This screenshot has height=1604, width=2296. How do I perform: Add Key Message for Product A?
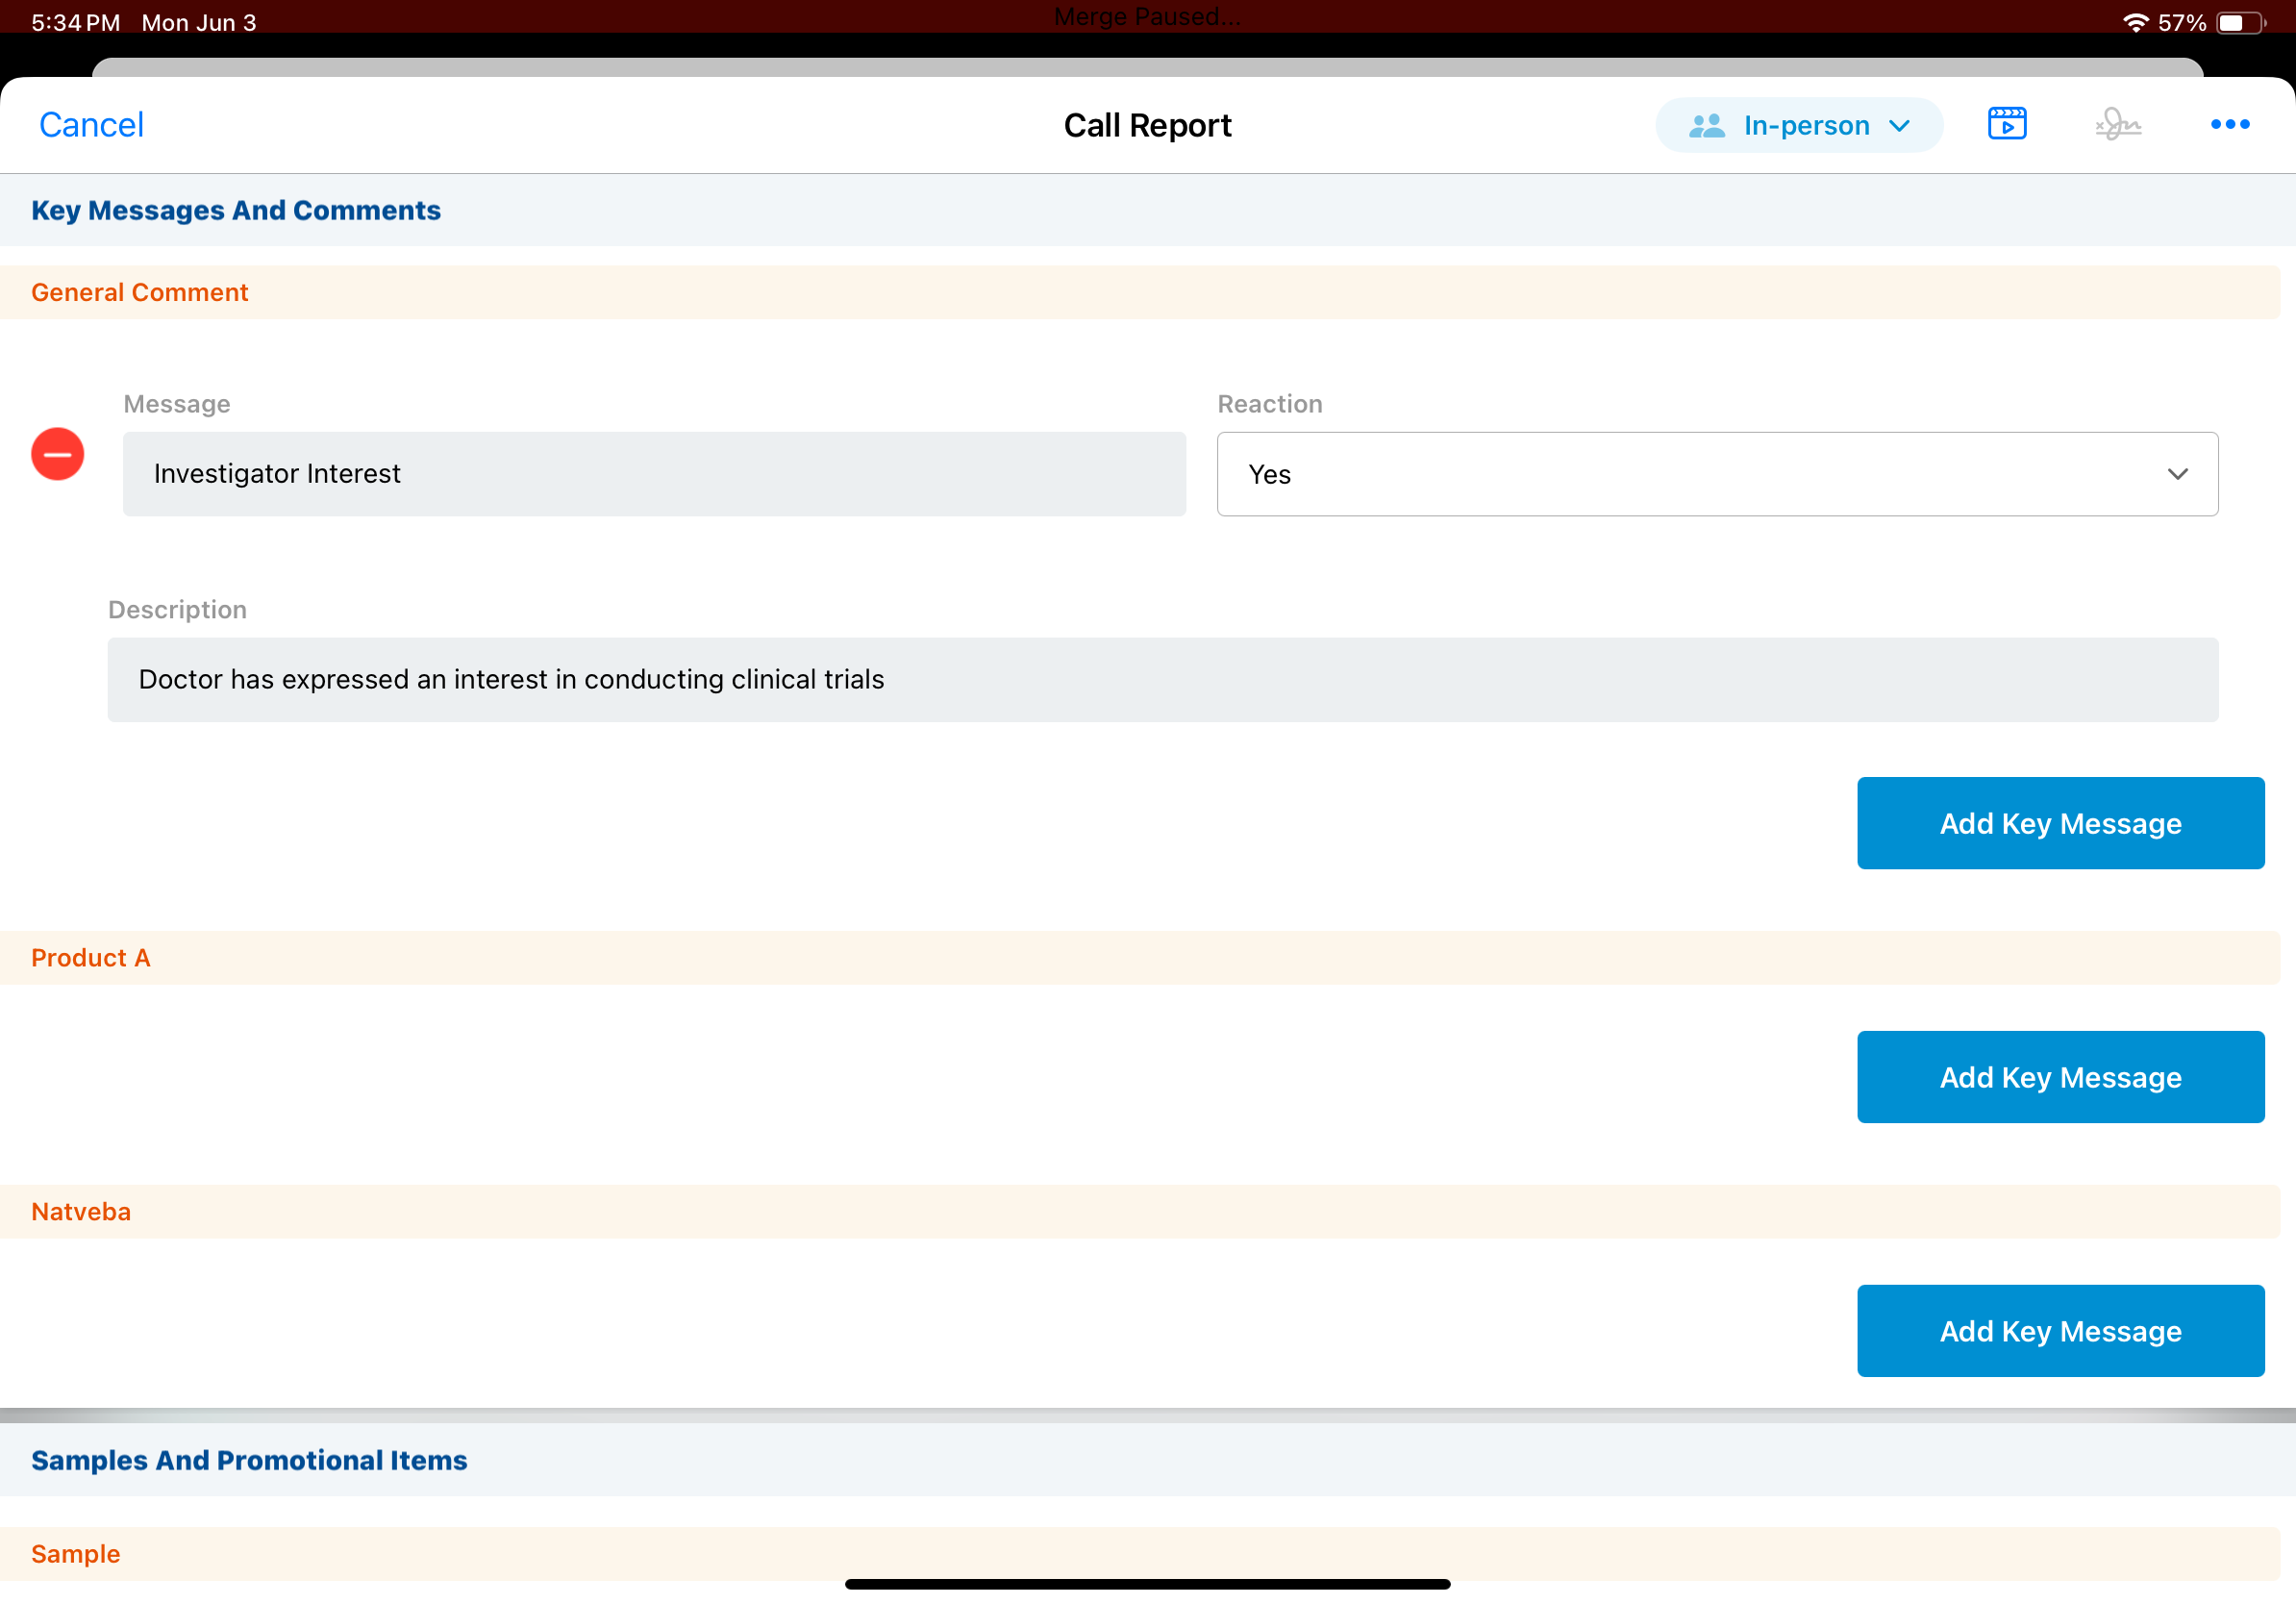click(2059, 1077)
